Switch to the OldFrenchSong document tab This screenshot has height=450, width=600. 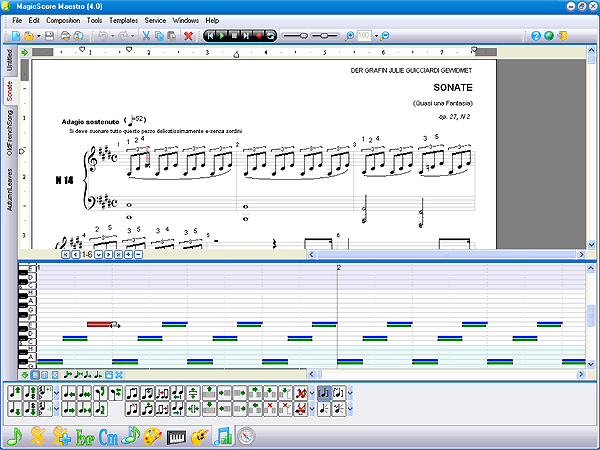point(10,132)
